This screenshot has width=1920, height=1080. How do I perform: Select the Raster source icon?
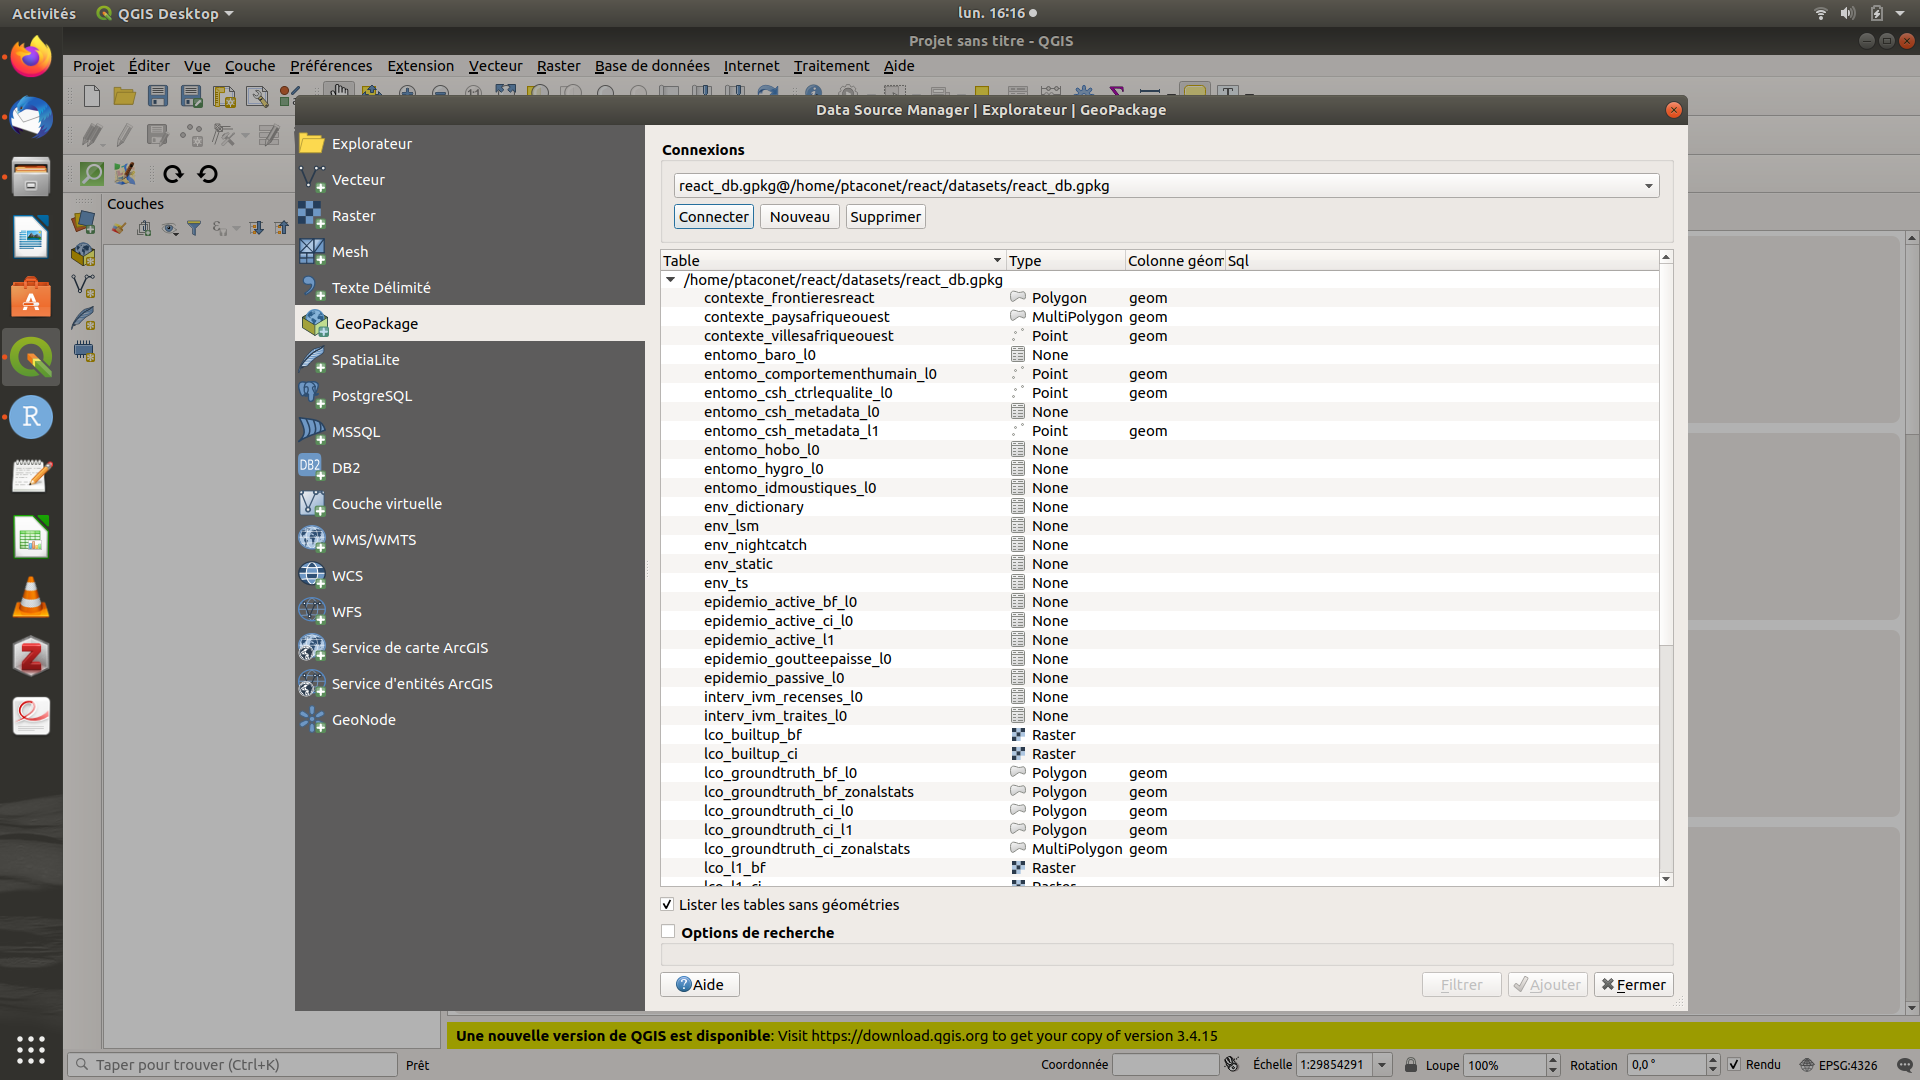click(312, 215)
